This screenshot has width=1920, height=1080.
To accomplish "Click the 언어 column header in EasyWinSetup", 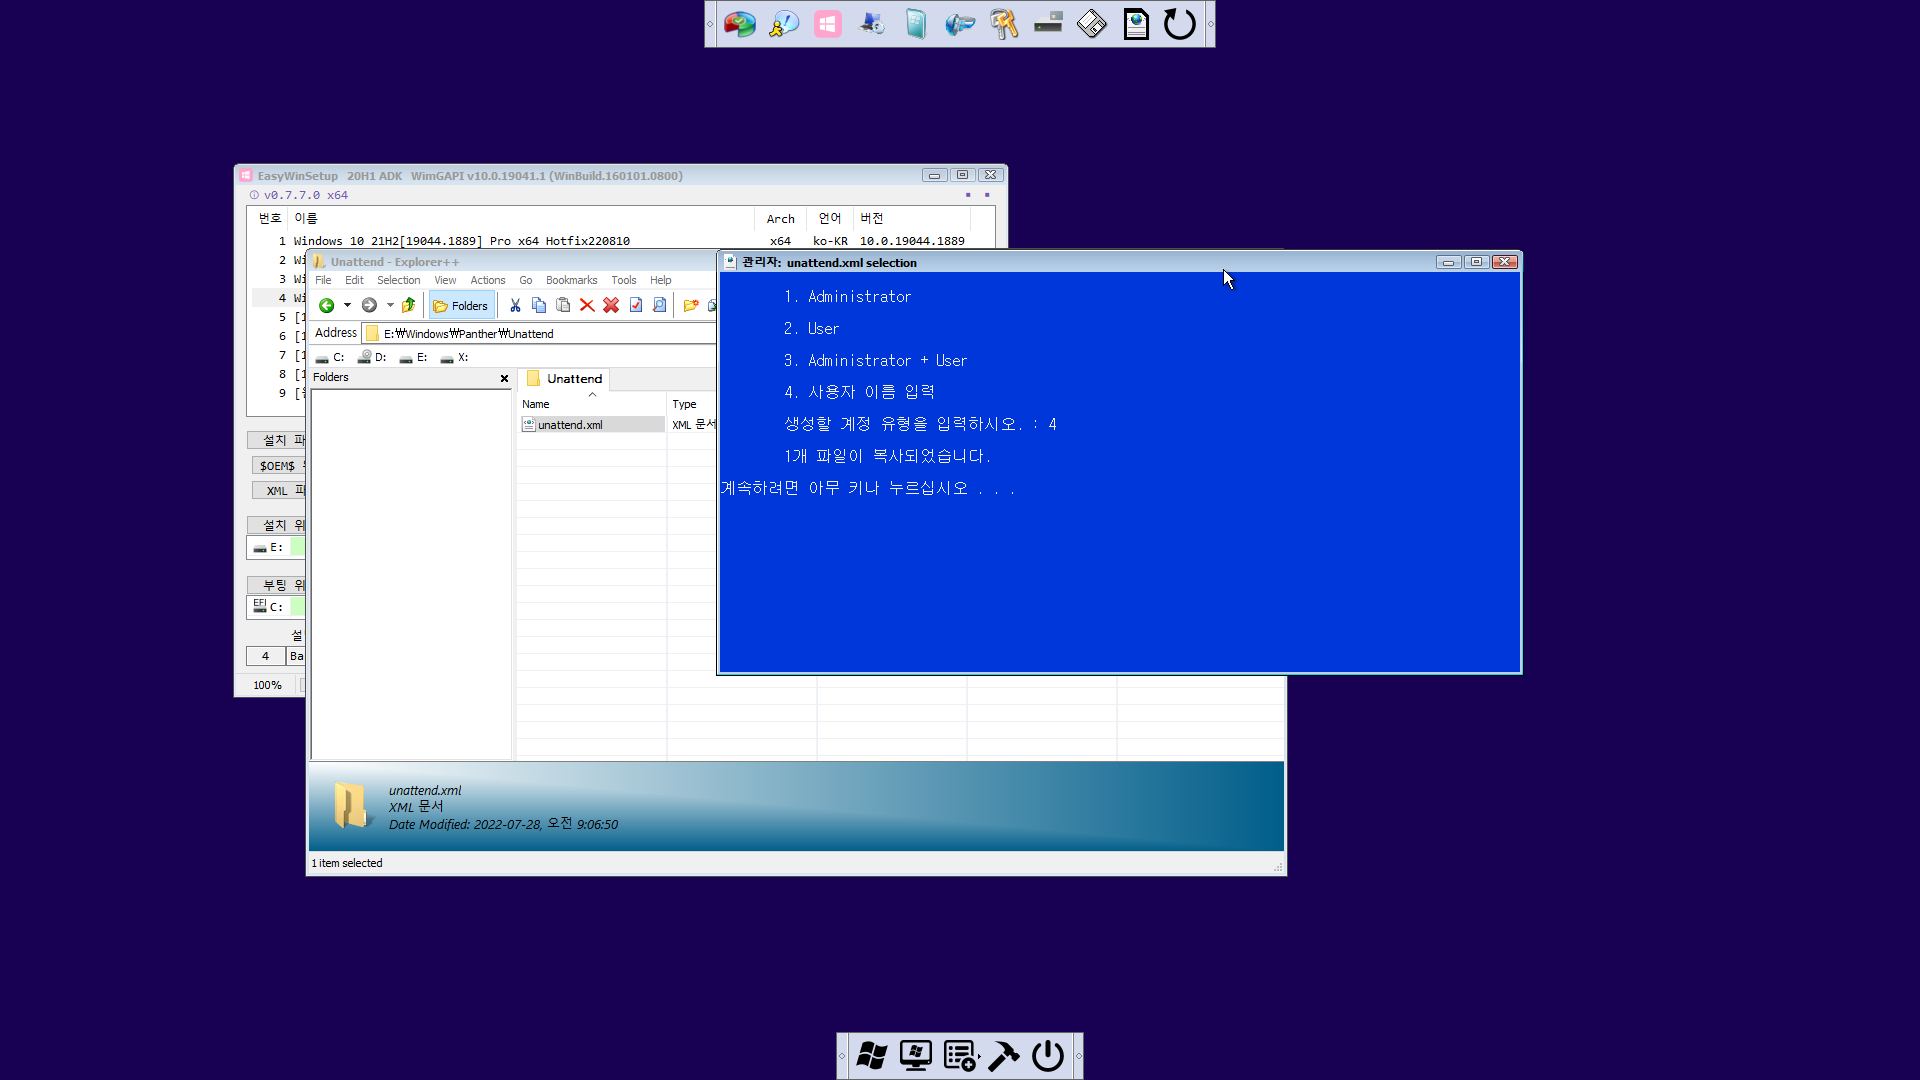I will [x=830, y=219].
